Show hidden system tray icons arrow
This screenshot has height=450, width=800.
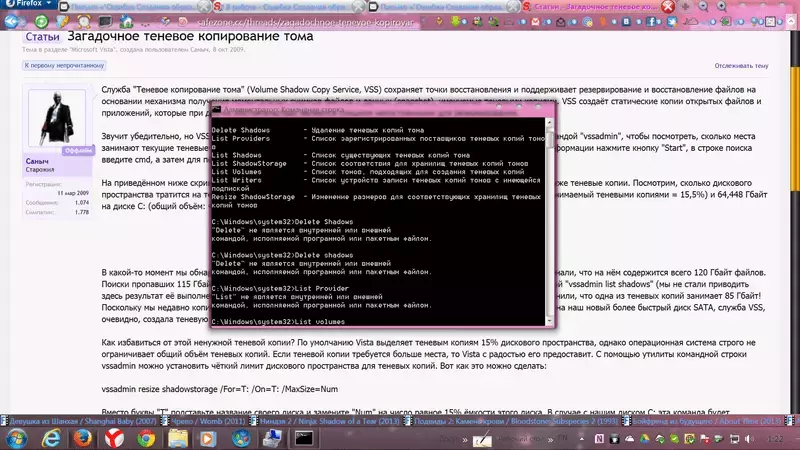[x=582, y=439]
